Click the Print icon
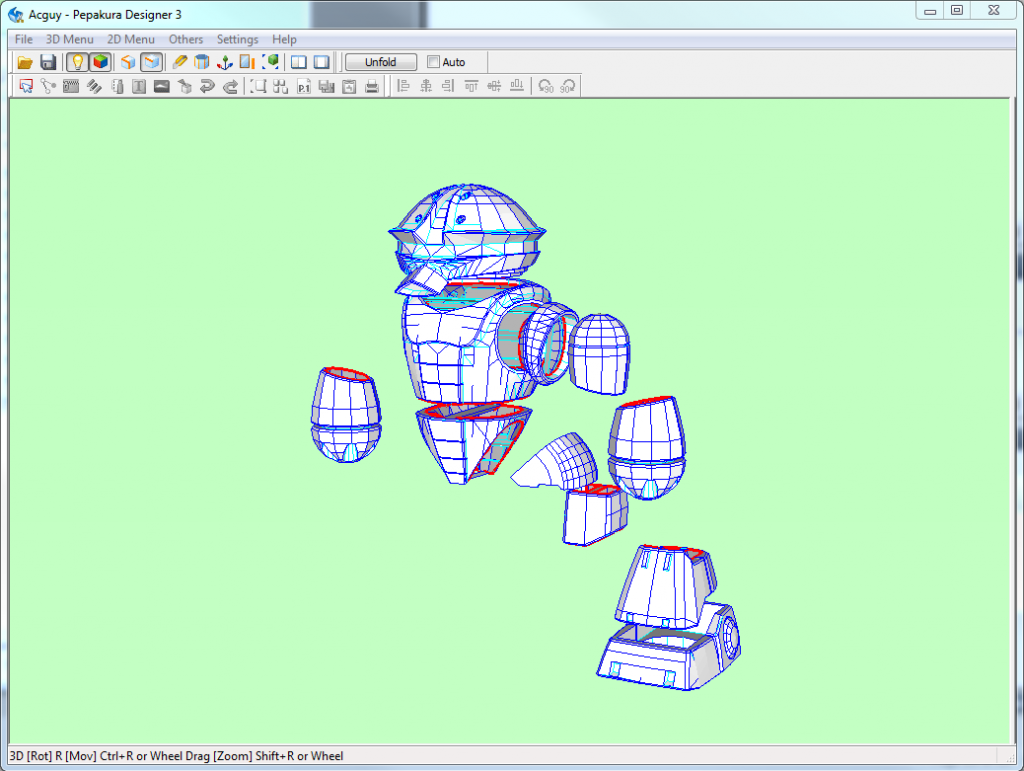Screen dimensions: 1024x771 tap(372, 86)
